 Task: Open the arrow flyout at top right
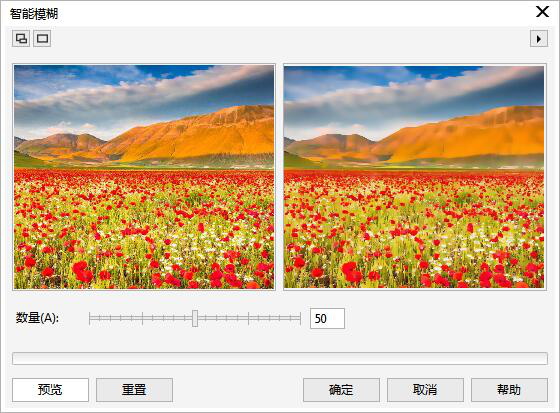(x=539, y=39)
